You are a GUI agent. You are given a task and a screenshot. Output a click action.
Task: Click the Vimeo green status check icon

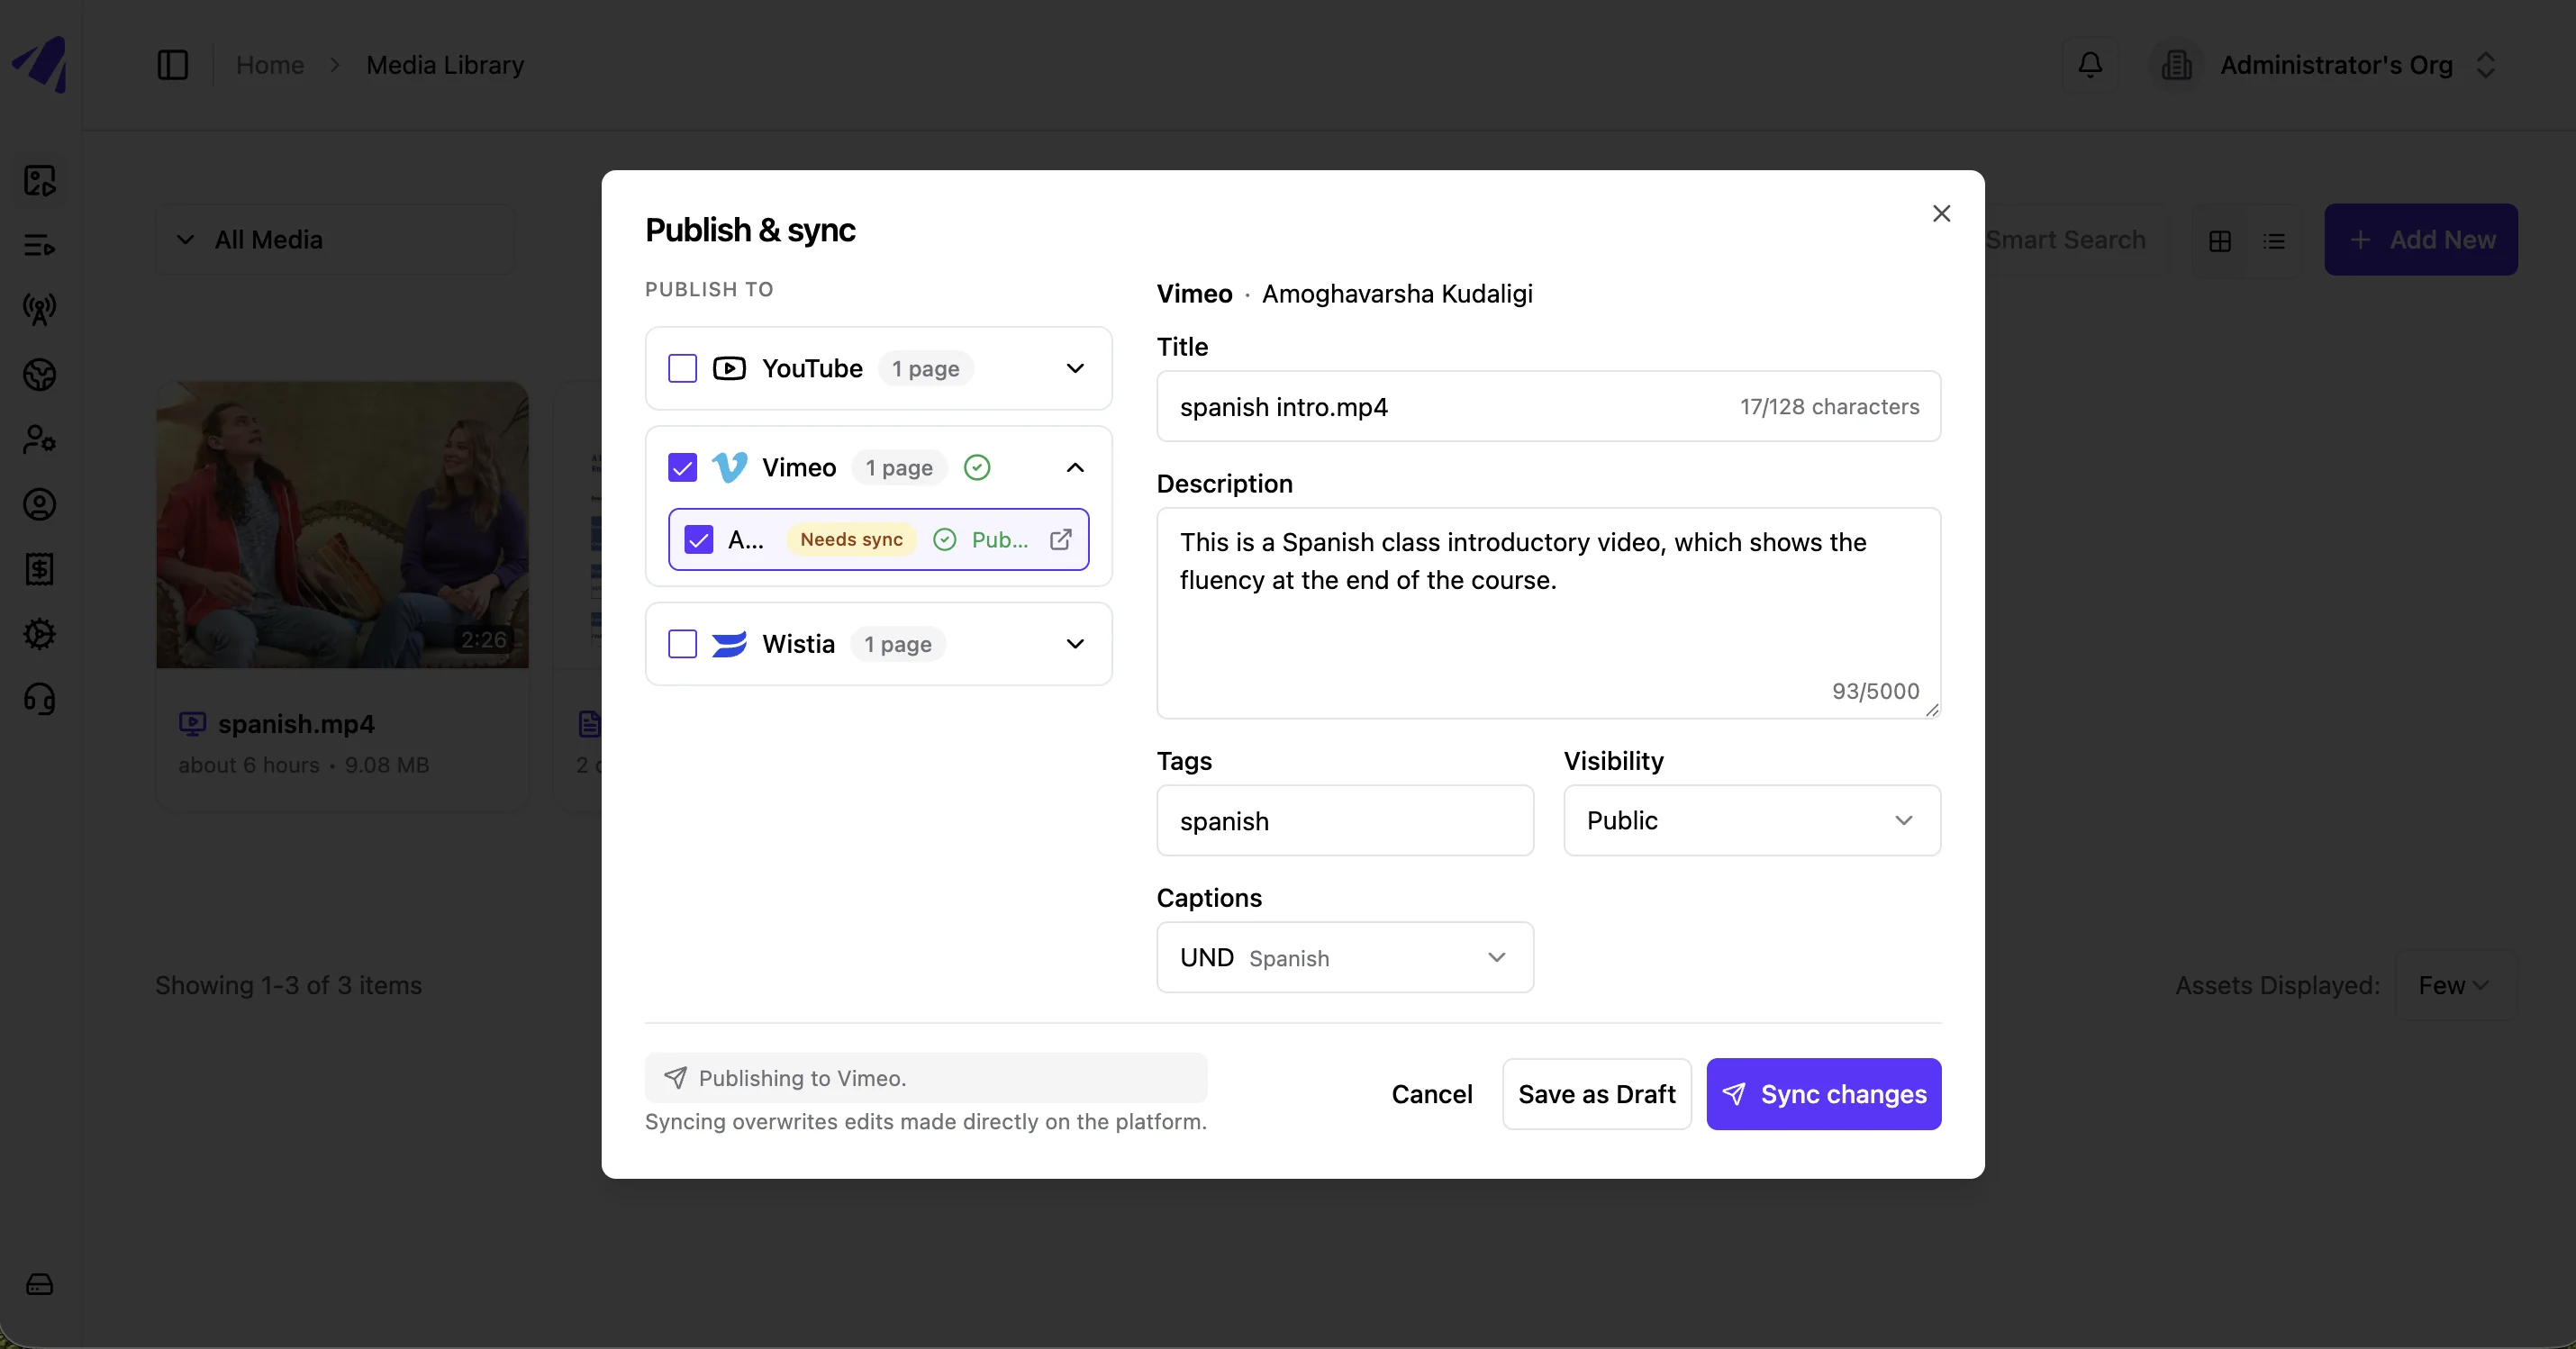(977, 468)
